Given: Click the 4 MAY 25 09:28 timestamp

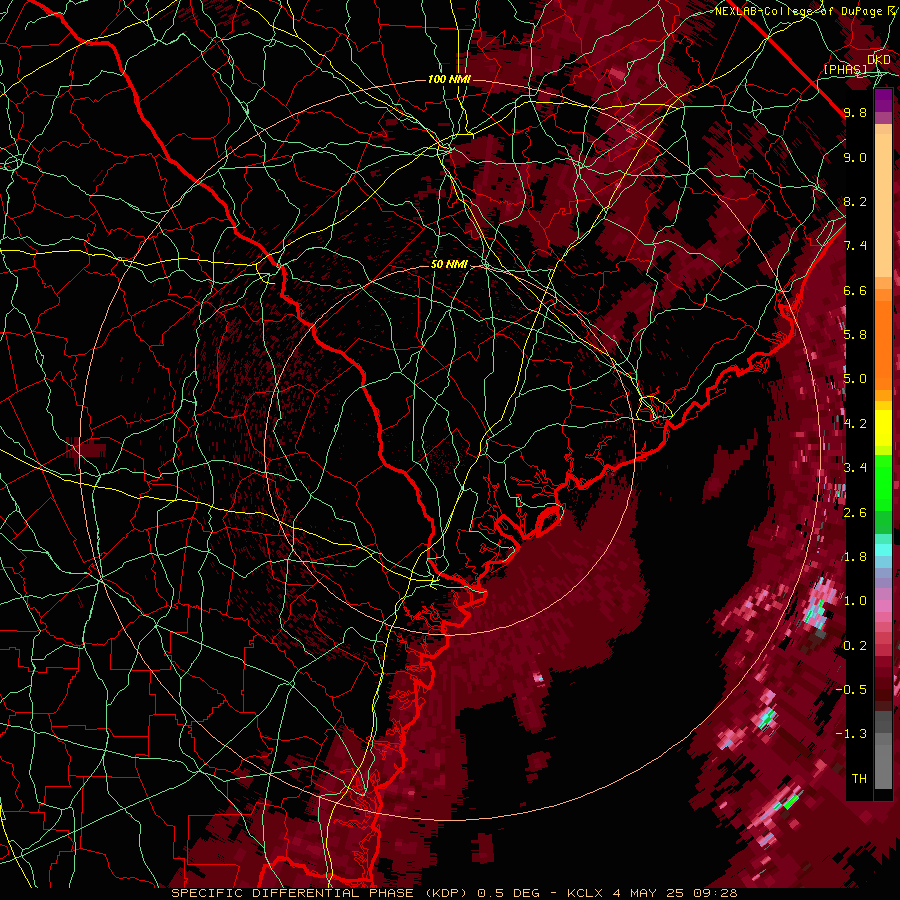Looking at the screenshot, I should (x=674, y=893).
